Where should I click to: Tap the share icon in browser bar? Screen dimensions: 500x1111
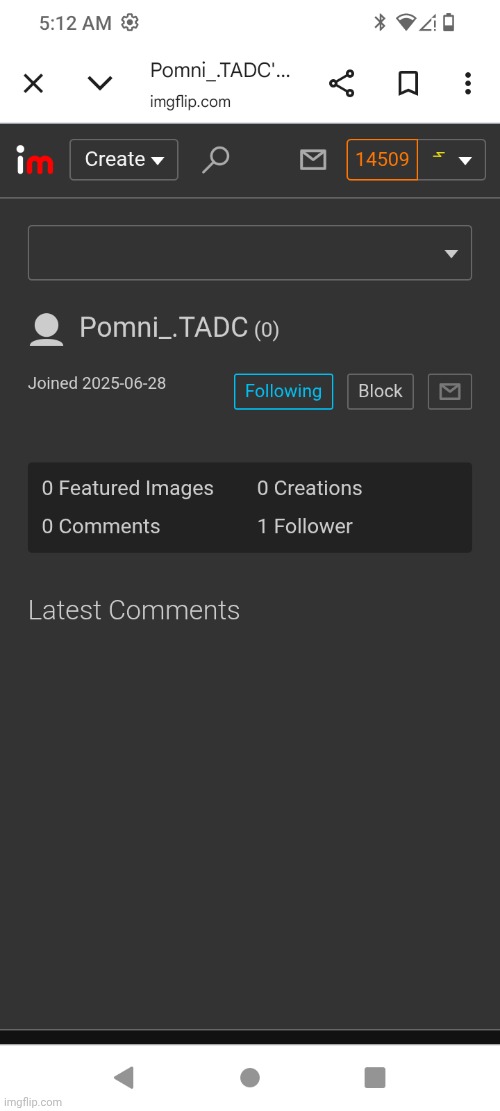point(341,84)
